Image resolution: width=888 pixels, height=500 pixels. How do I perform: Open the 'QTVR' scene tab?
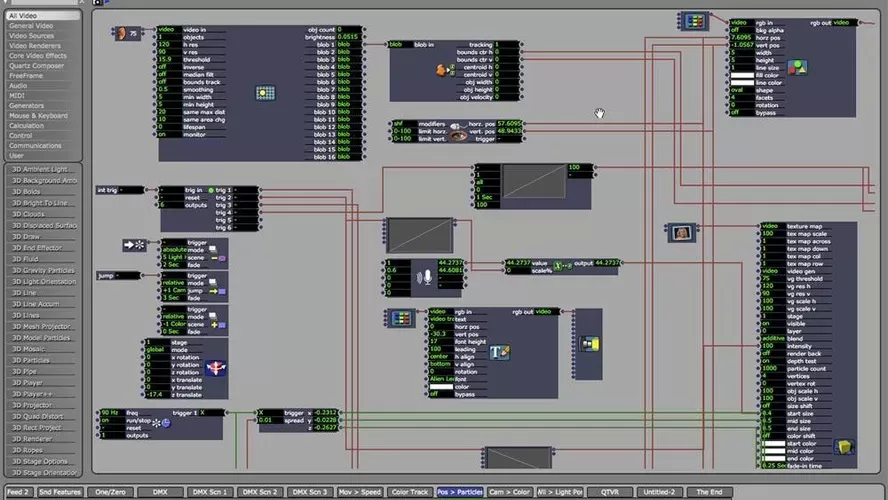(x=611, y=492)
